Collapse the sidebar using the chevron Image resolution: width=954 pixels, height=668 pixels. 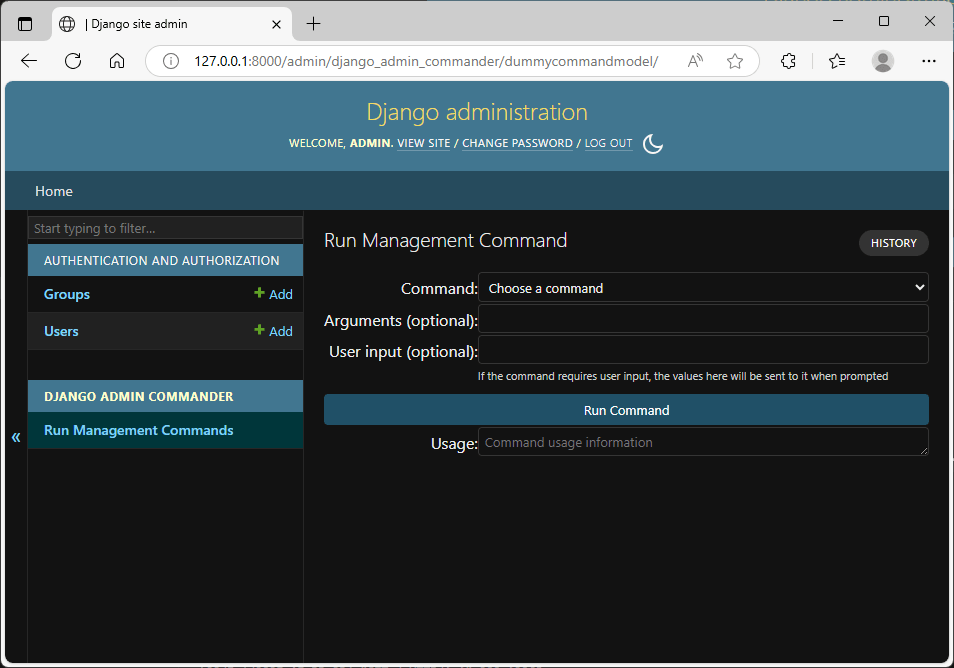click(x=15, y=437)
